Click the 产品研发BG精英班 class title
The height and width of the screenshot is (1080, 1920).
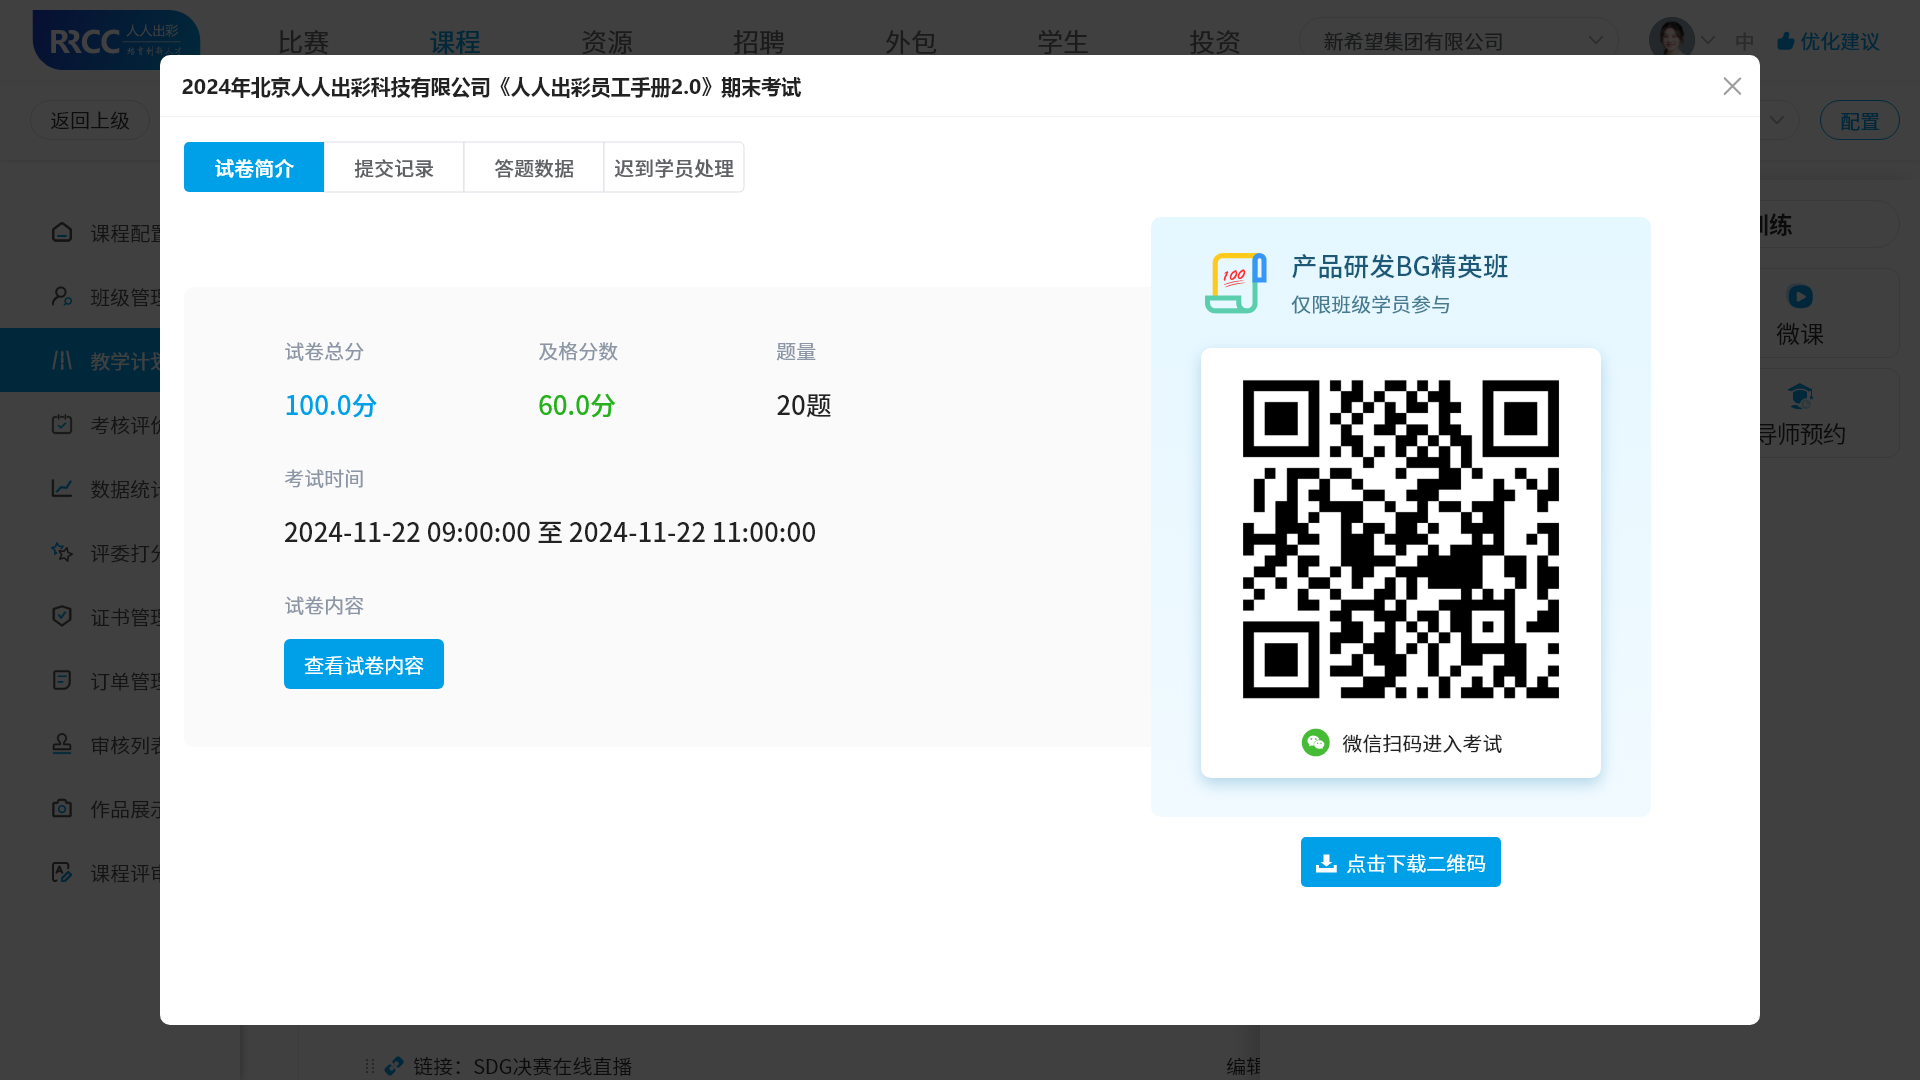1399,267
